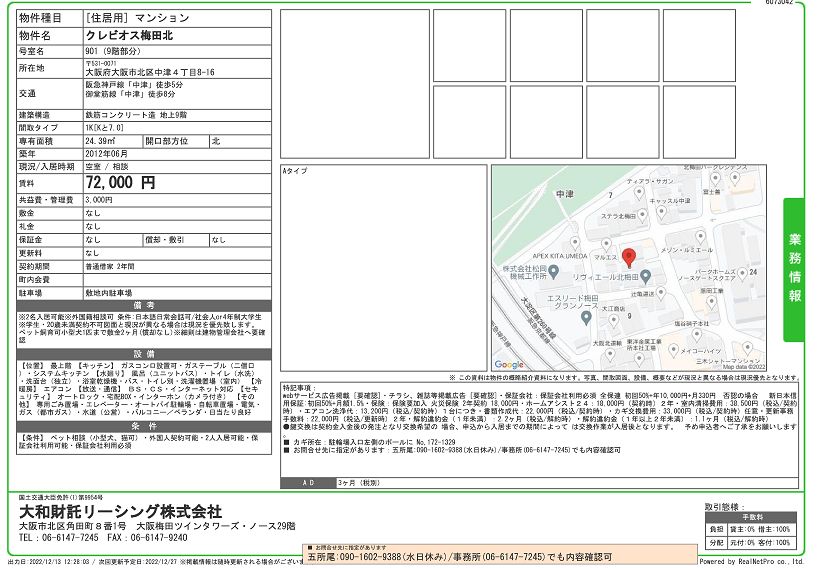820x568 pixels.
Task: Select the status 空室 / 相談
Action: point(107,167)
